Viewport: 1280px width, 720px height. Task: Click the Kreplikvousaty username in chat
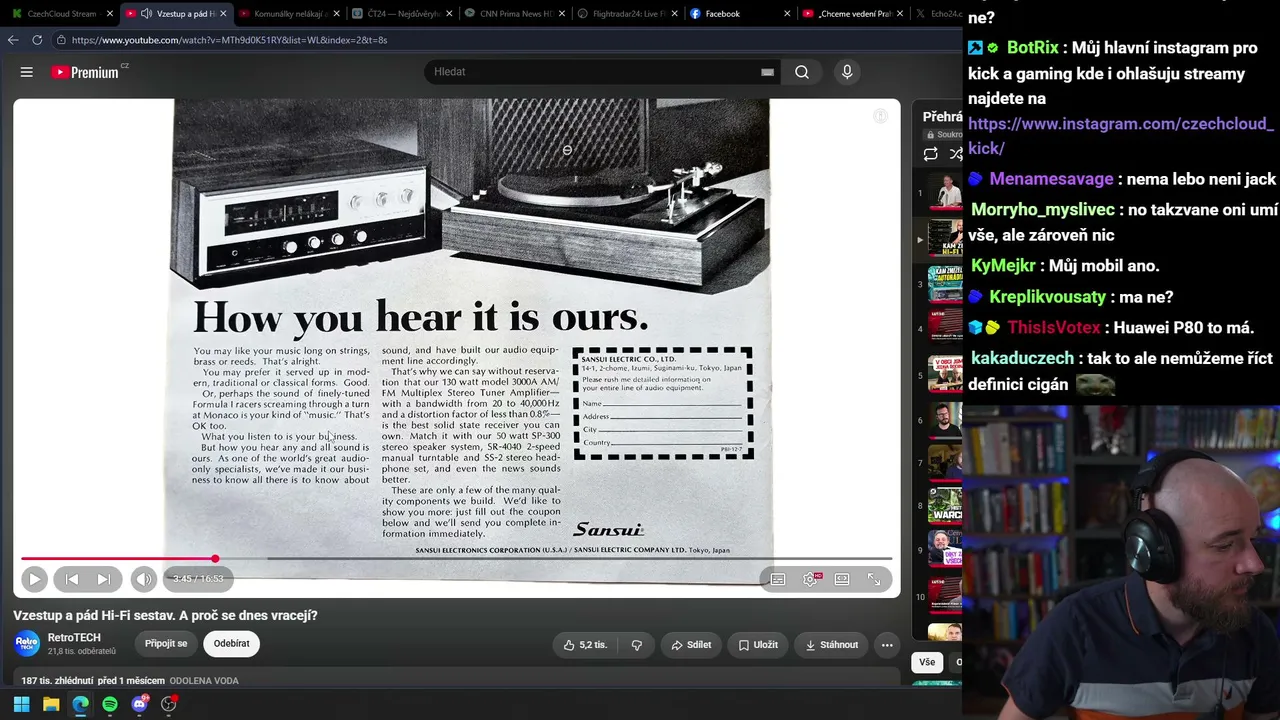[x=1047, y=297]
